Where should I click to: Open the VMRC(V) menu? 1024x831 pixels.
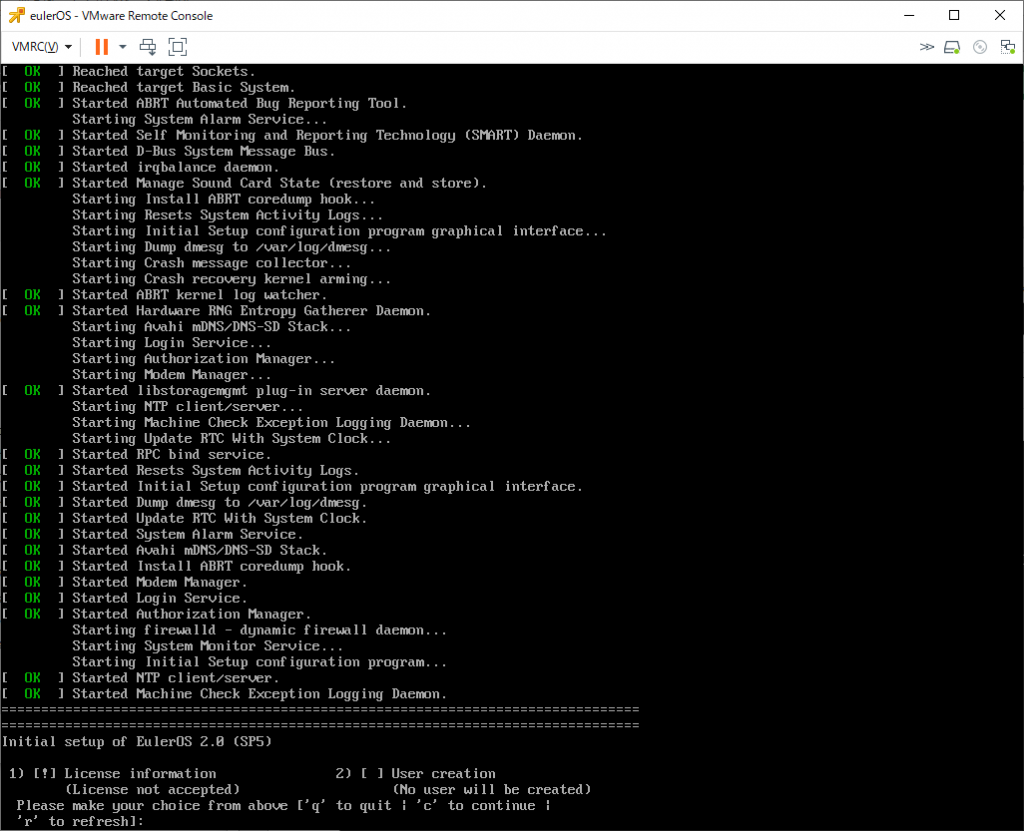click(x=42, y=47)
